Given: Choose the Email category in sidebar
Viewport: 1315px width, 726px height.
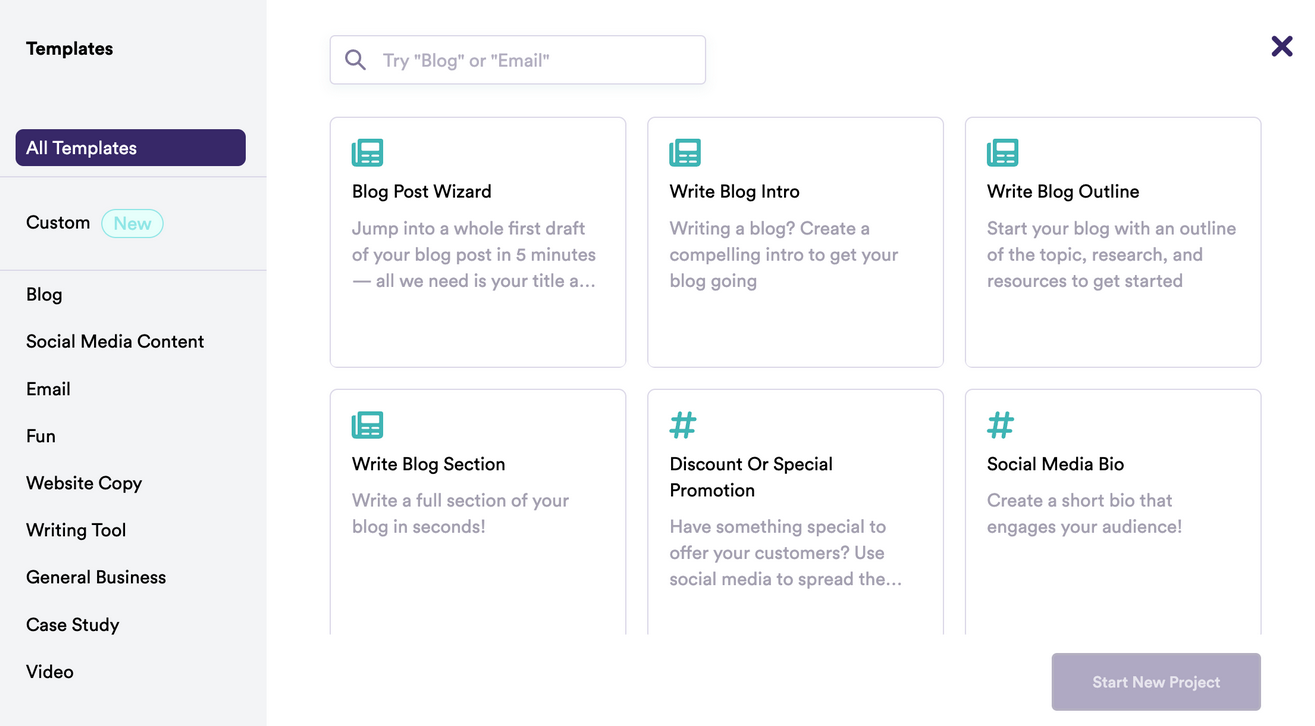Looking at the screenshot, I should coord(48,389).
